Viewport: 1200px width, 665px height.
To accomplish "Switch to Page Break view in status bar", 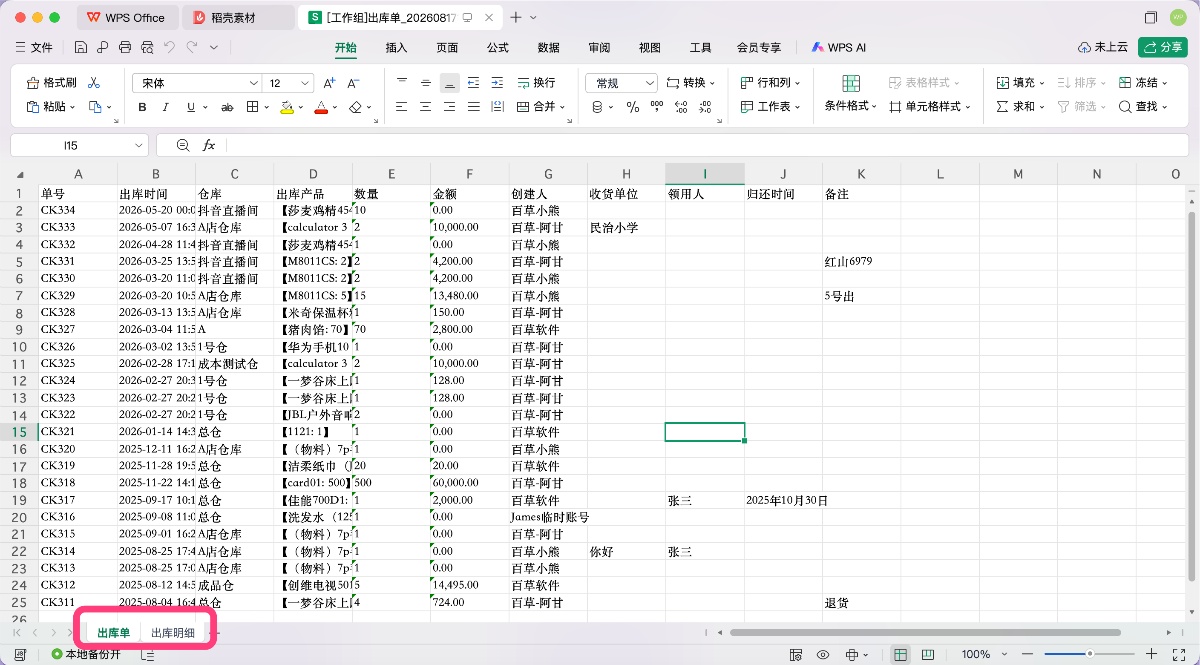I will point(926,654).
